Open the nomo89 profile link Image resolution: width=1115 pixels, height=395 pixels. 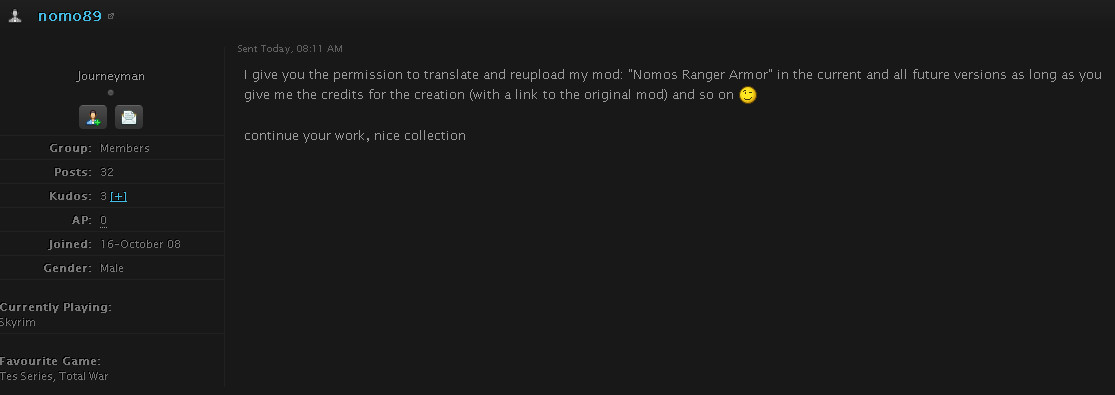(70, 16)
